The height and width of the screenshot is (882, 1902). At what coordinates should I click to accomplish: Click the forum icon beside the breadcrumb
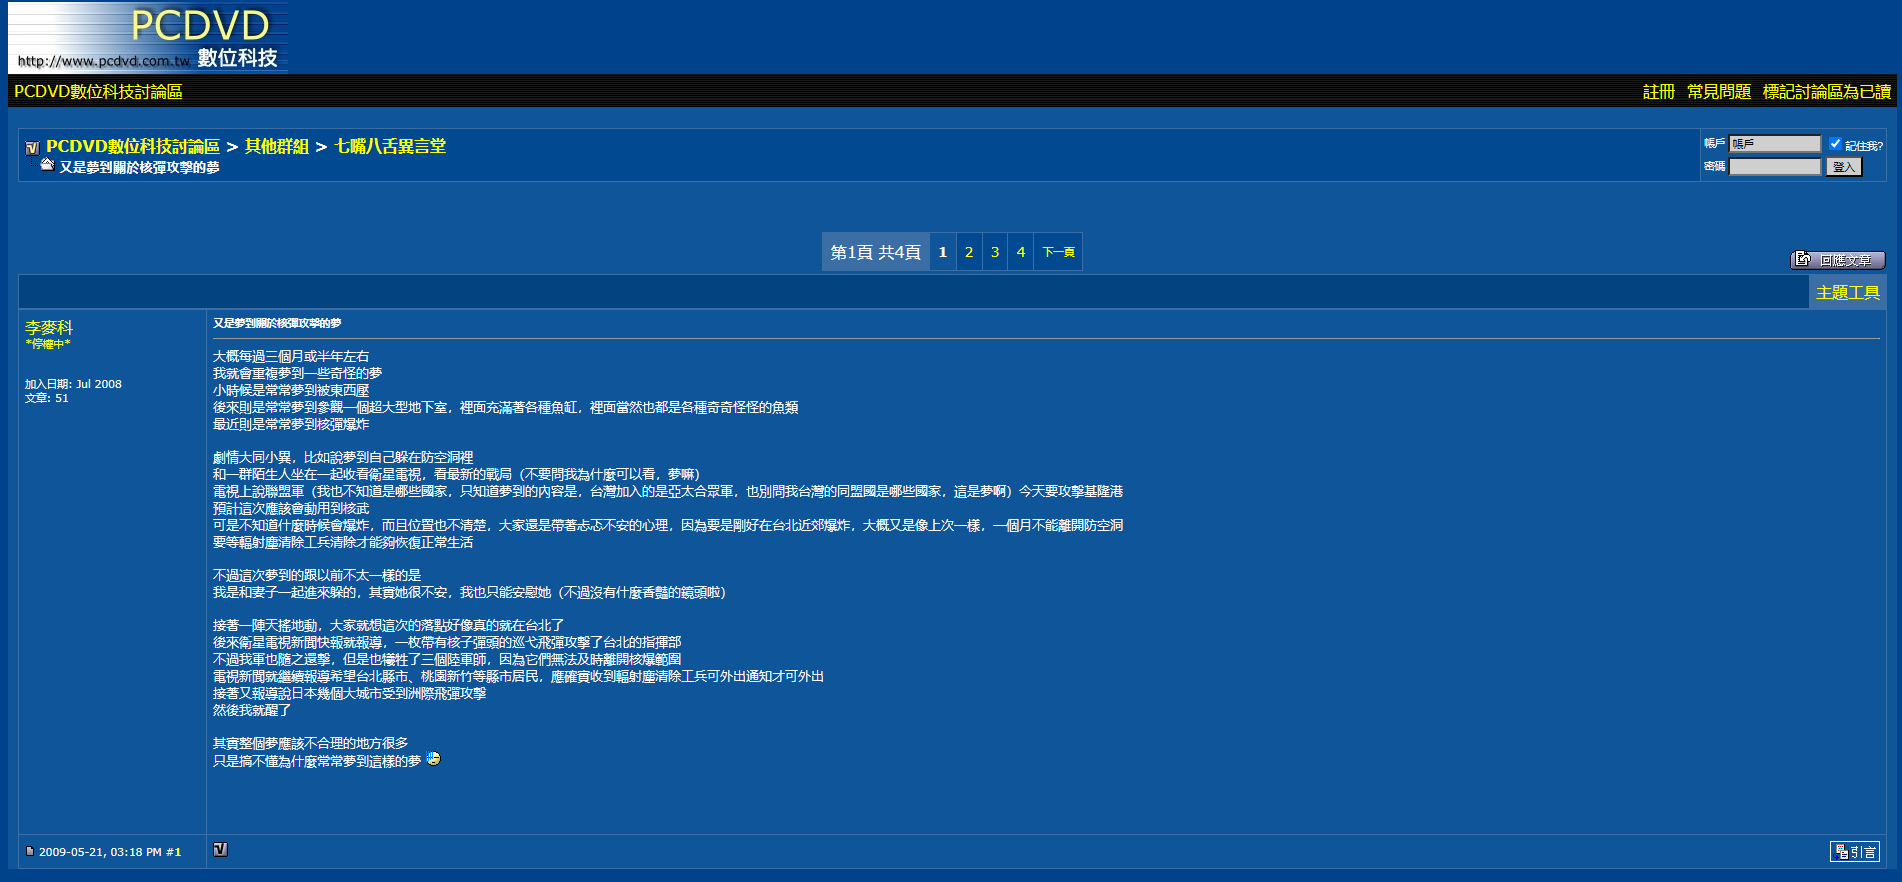pos(32,147)
